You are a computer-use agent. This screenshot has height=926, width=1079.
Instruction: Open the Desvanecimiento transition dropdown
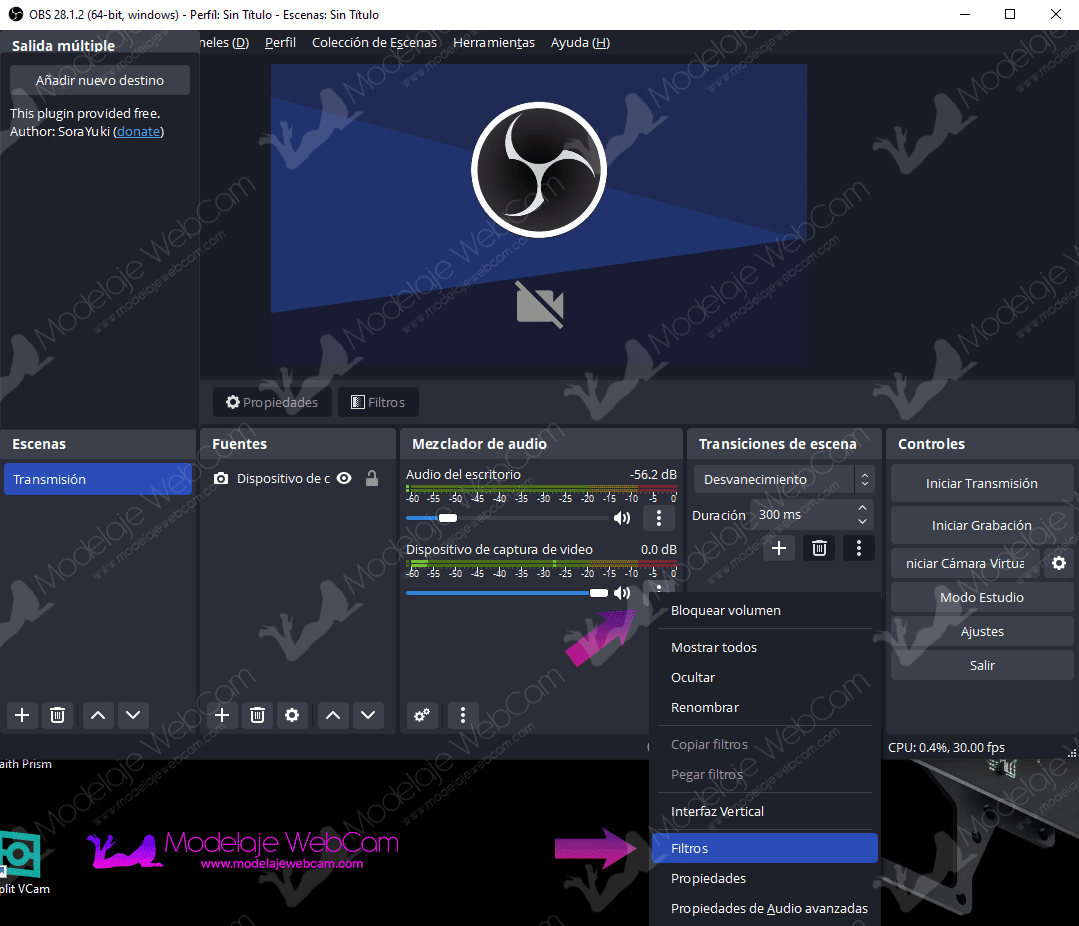click(x=784, y=480)
